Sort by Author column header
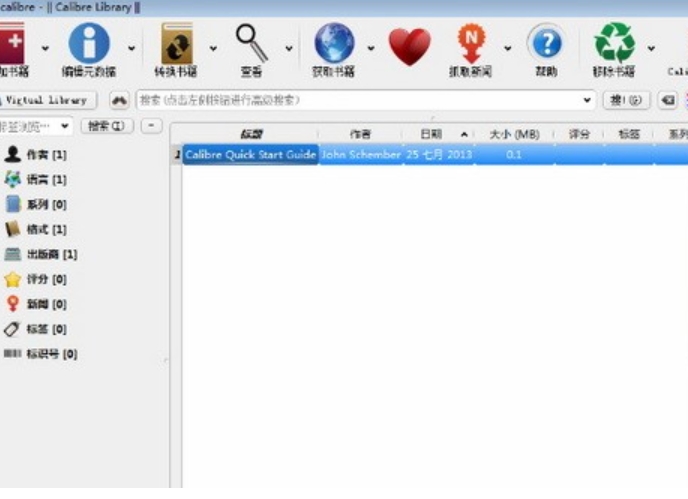The image size is (688, 499). [360, 134]
